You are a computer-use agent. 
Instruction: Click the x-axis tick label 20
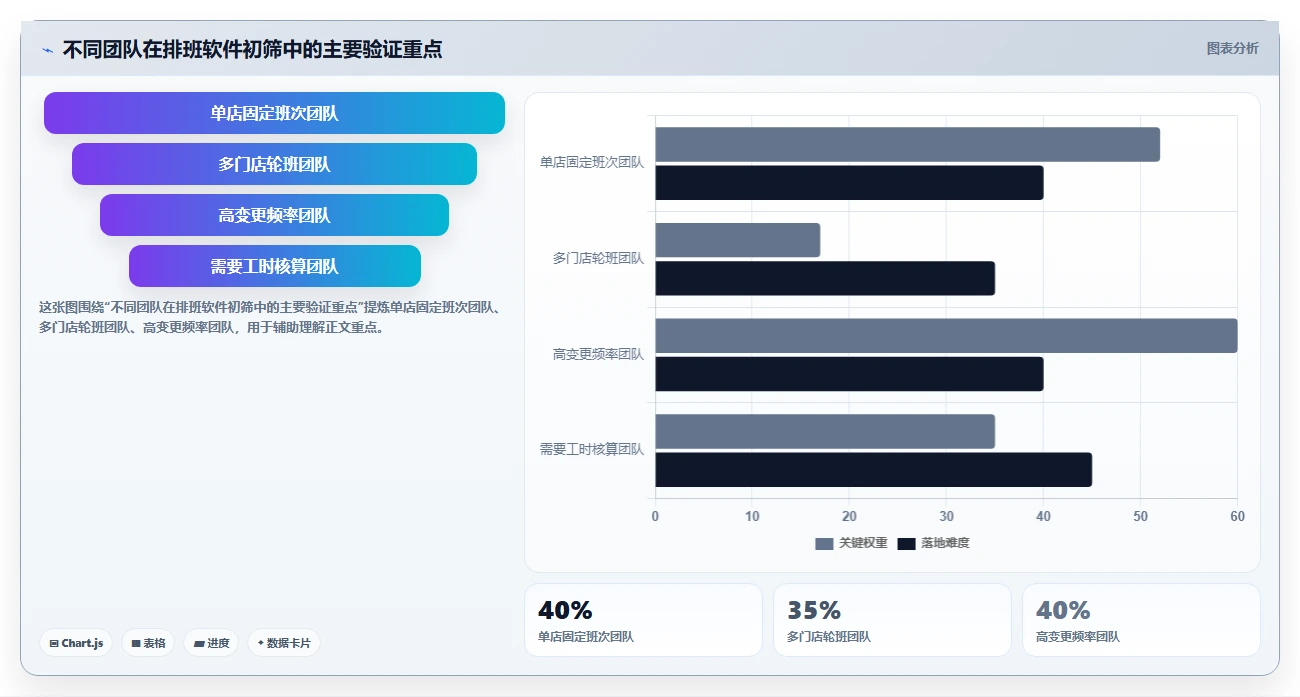click(849, 517)
